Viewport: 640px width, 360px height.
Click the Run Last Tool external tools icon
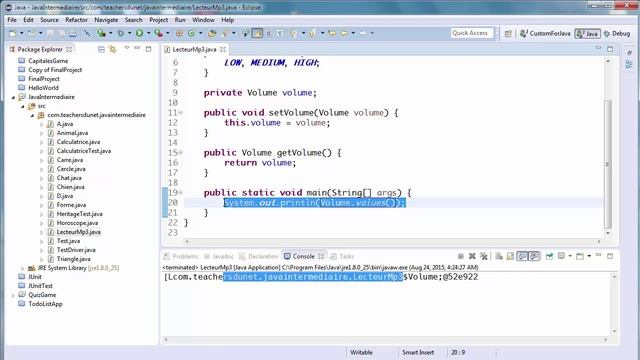(x=158, y=33)
